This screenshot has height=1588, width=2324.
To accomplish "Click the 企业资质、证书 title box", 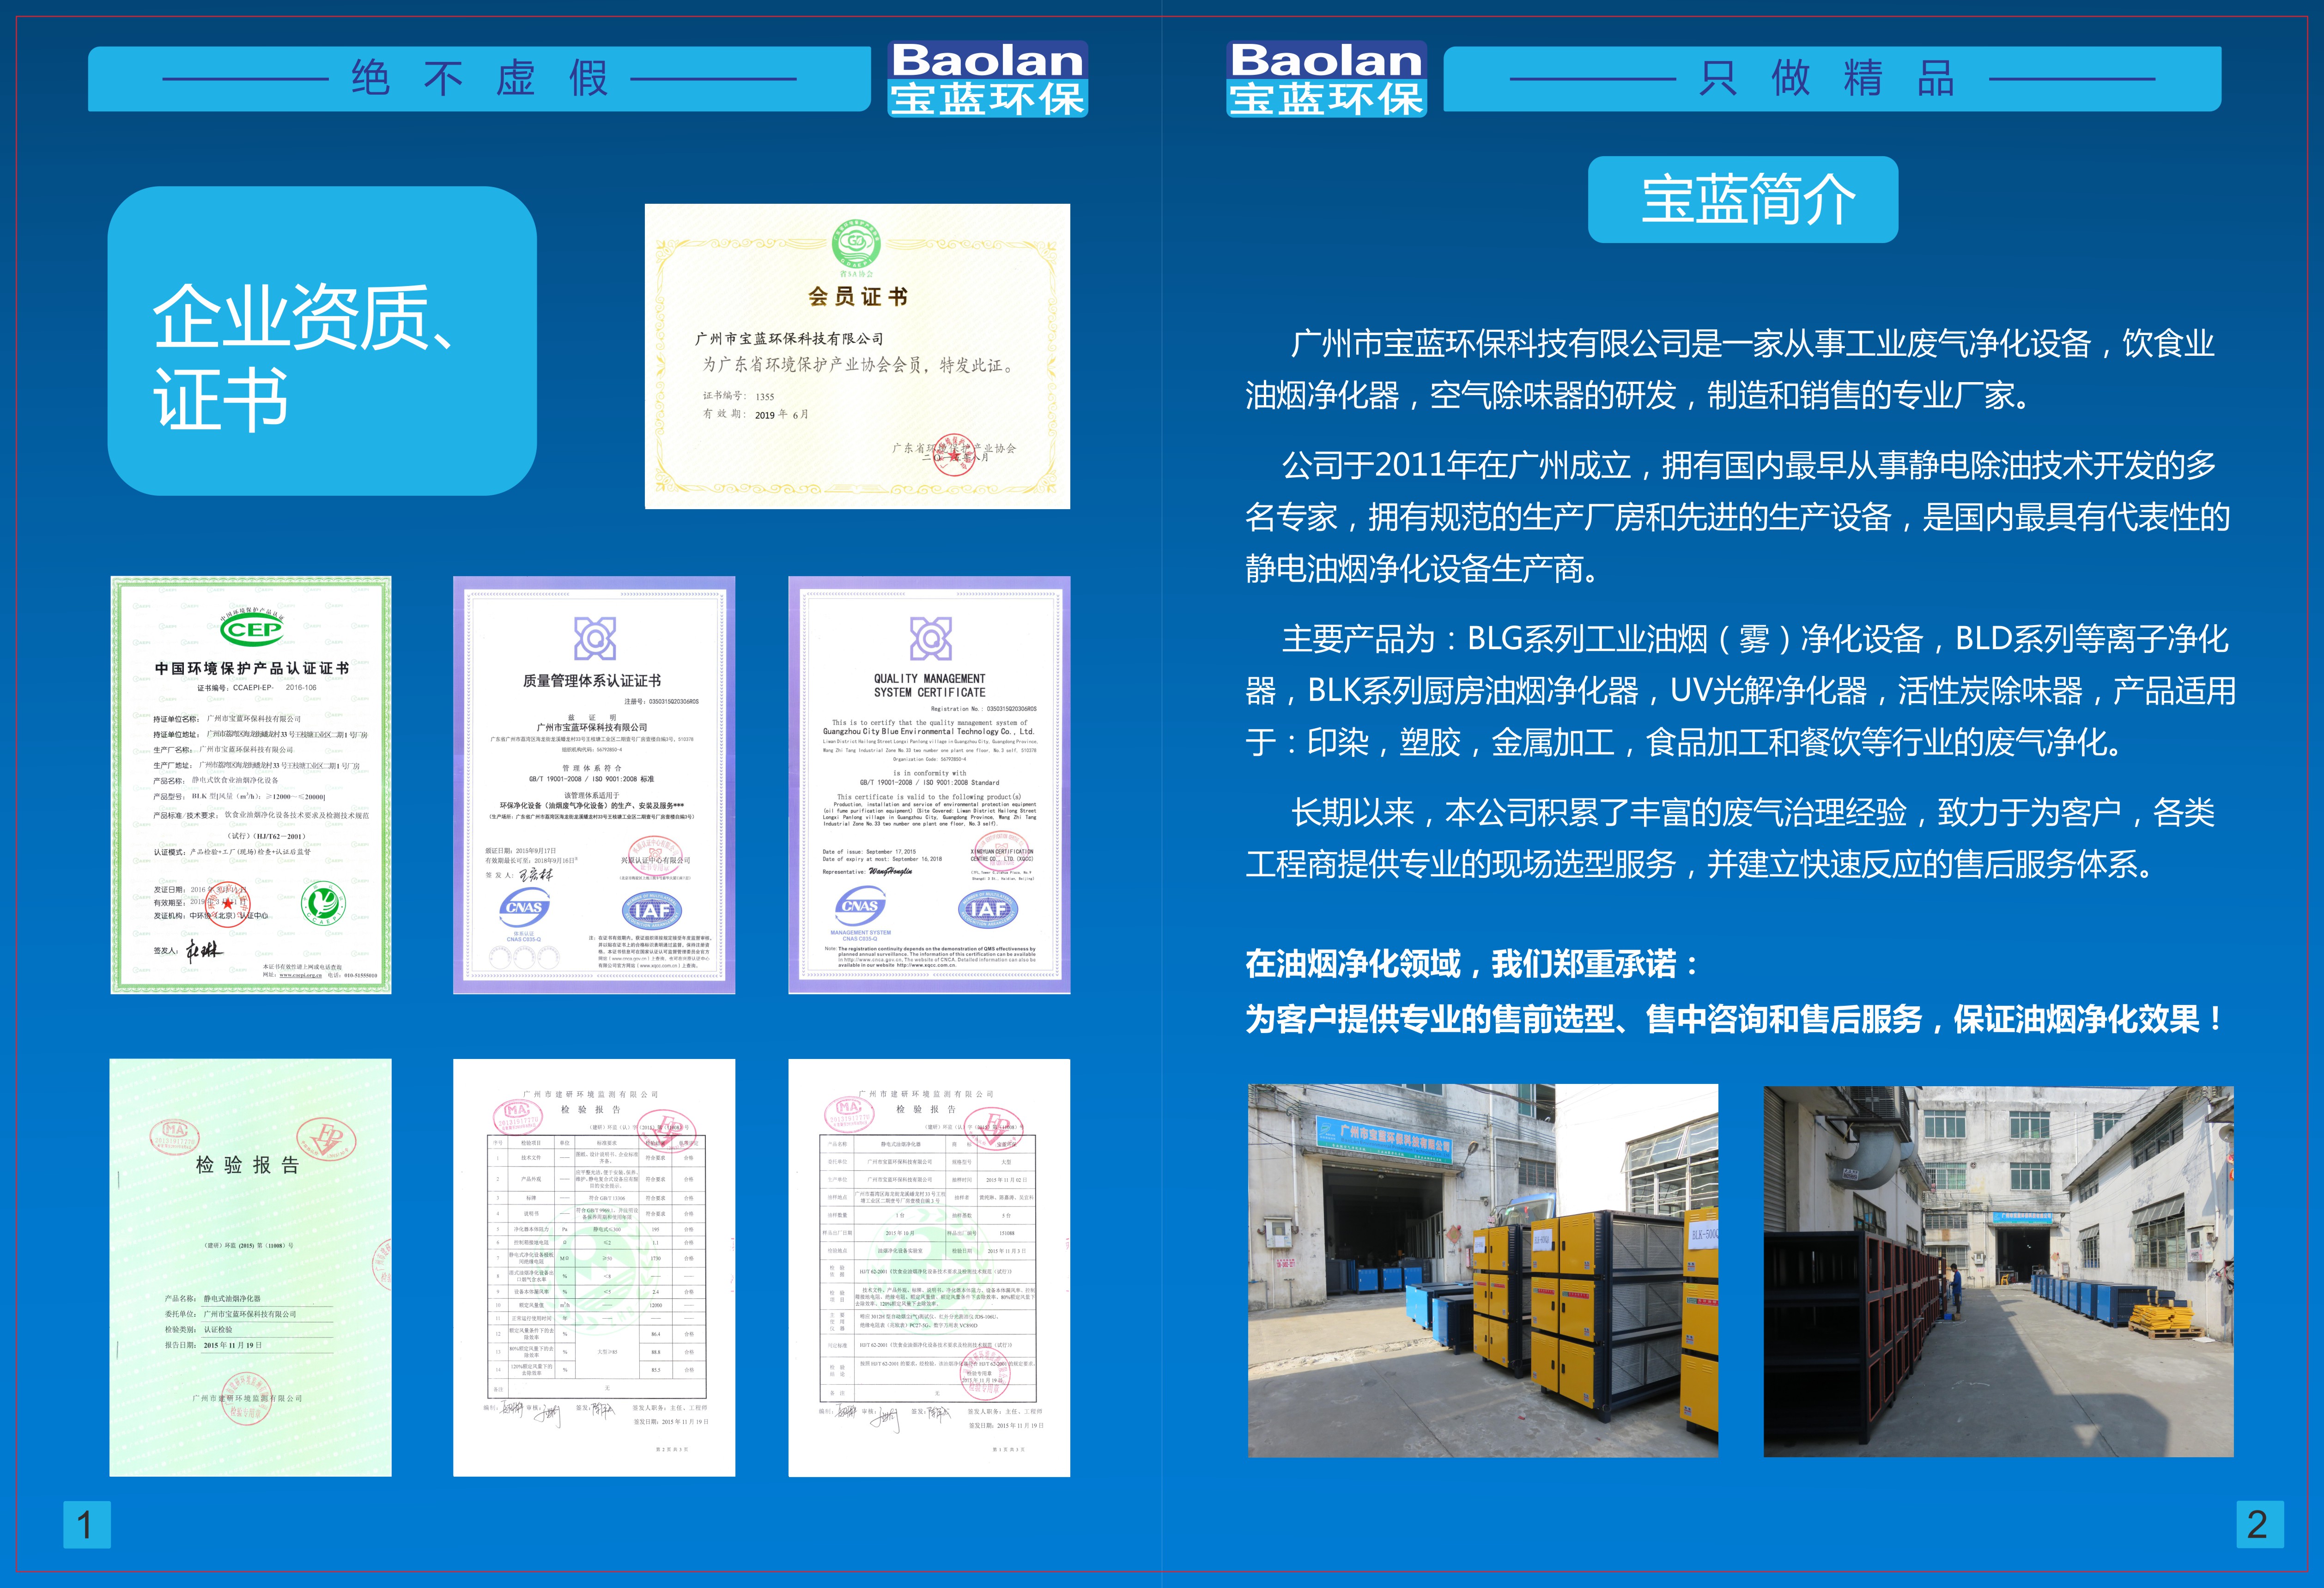I will [x=322, y=341].
